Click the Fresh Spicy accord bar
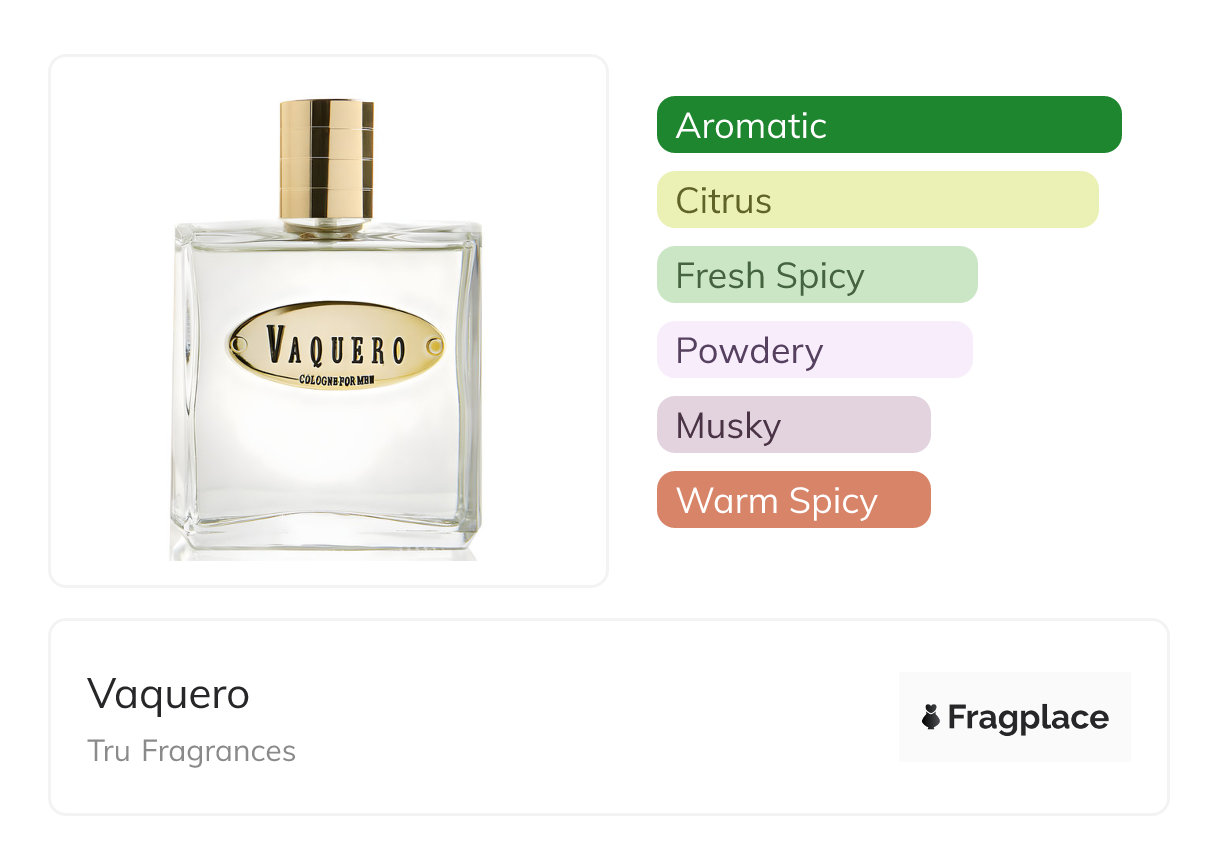This screenshot has width=1218, height=864. click(817, 275)
